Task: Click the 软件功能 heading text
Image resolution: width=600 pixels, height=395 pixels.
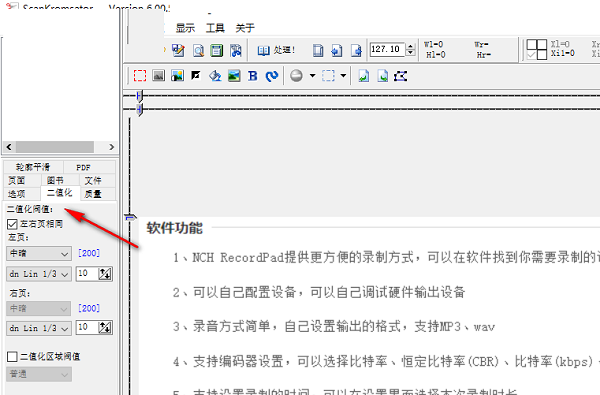Action: (174, 228)
